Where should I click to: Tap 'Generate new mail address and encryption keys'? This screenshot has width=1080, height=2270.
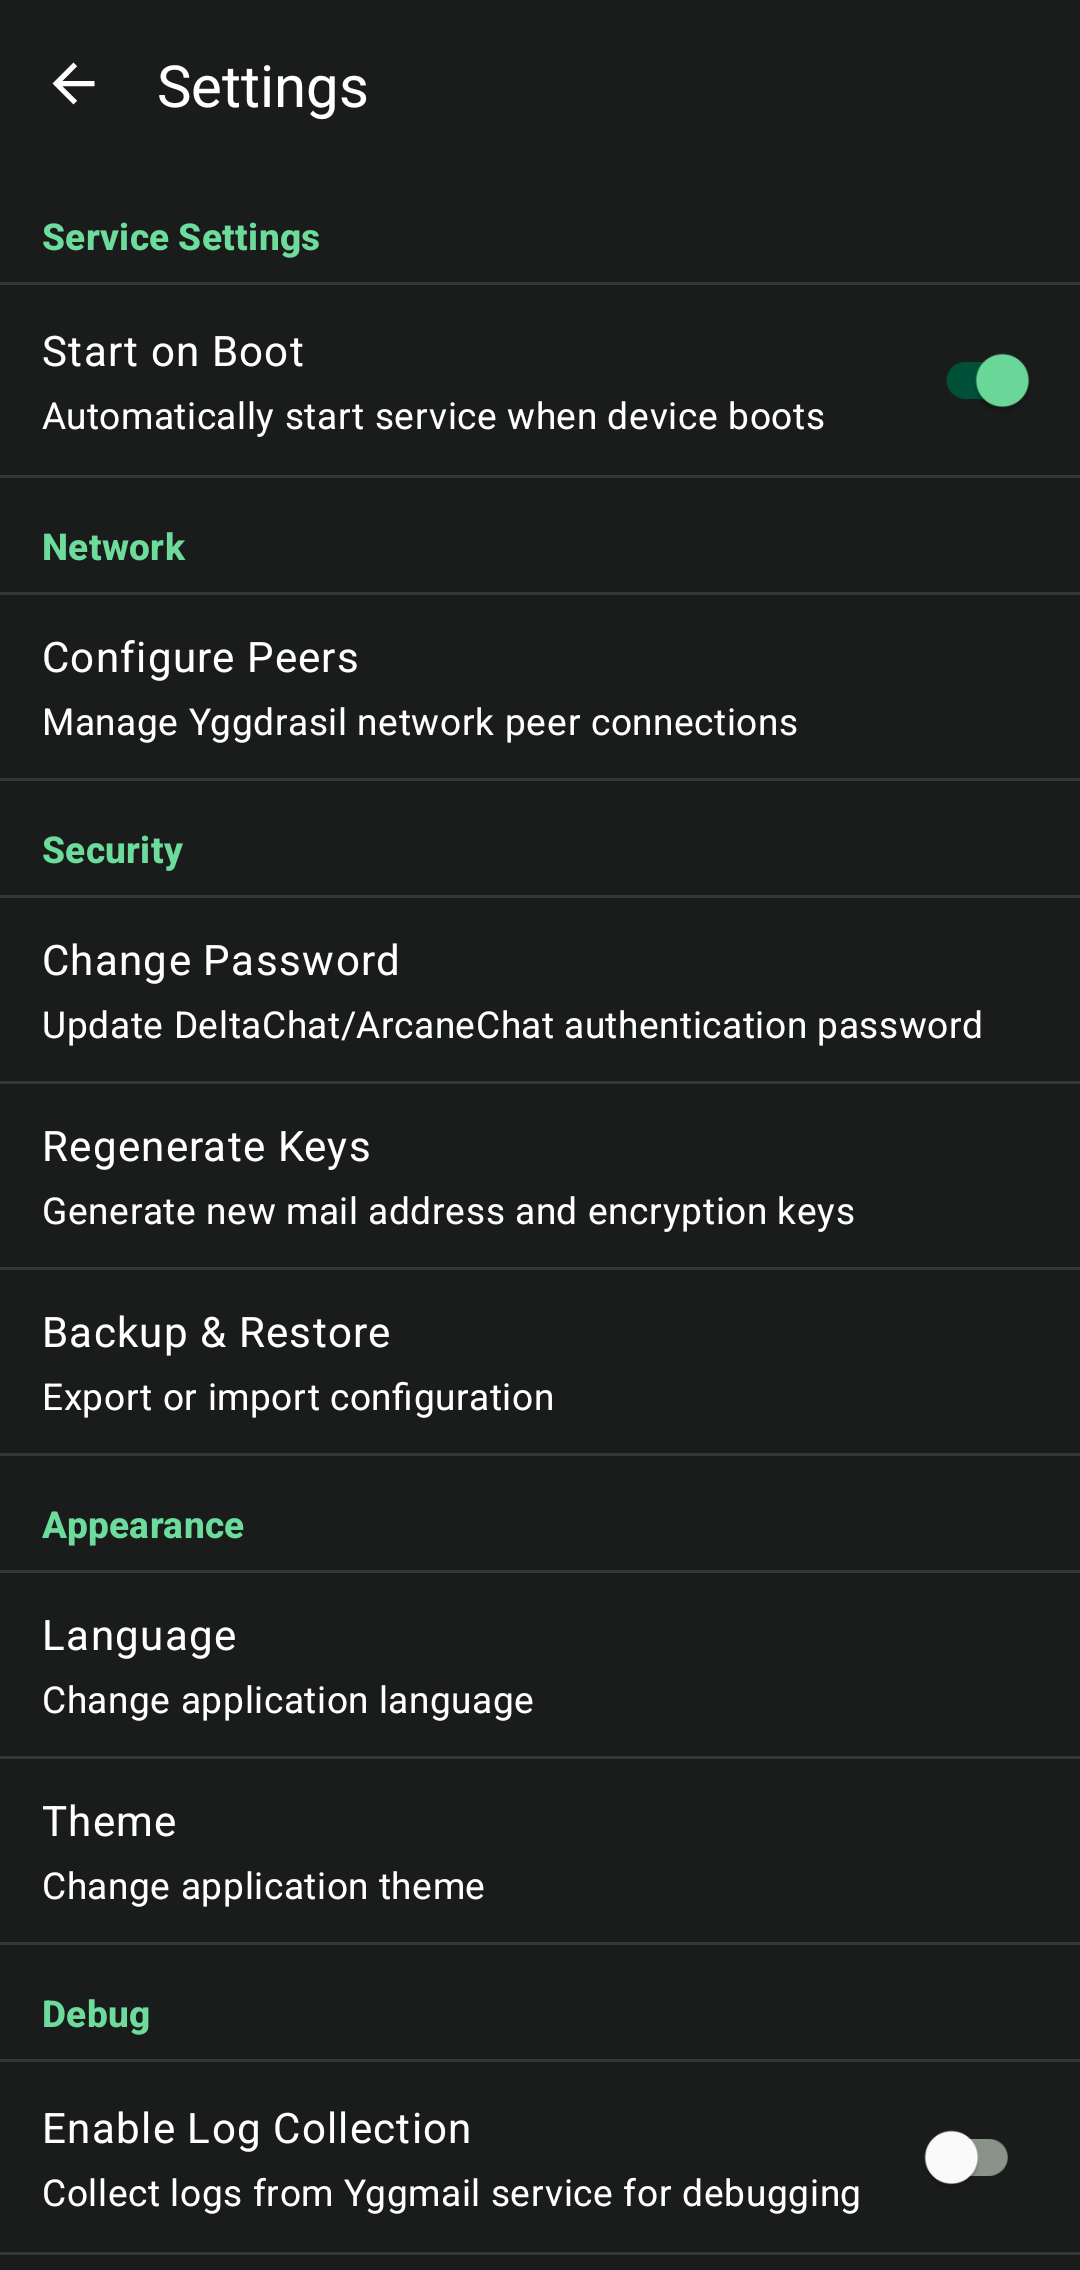pyautogui.click(x=448, y=1211)
